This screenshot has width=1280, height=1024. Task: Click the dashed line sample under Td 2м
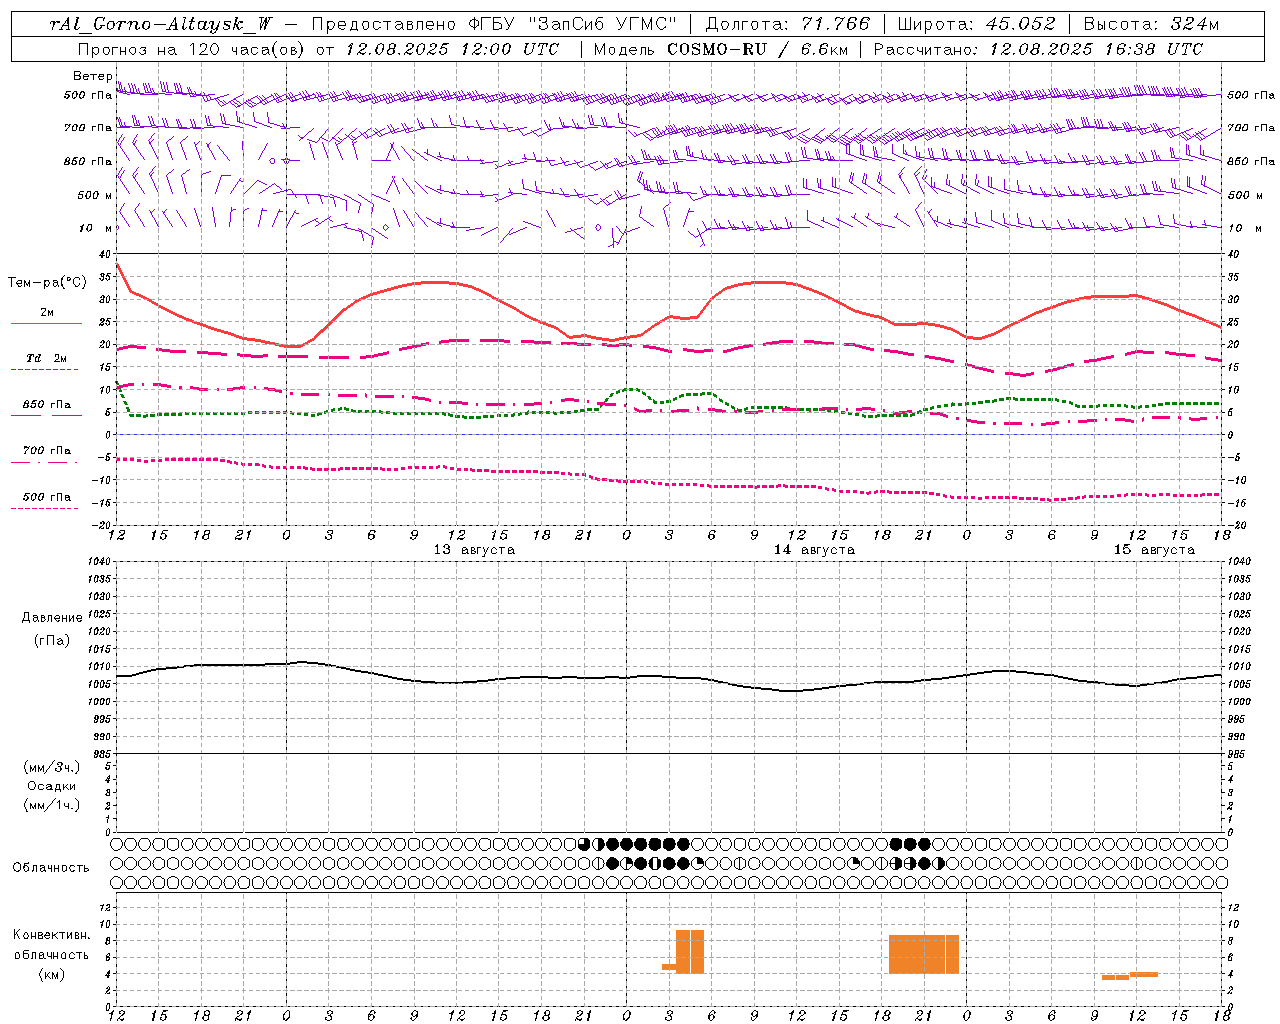[44, 370]
